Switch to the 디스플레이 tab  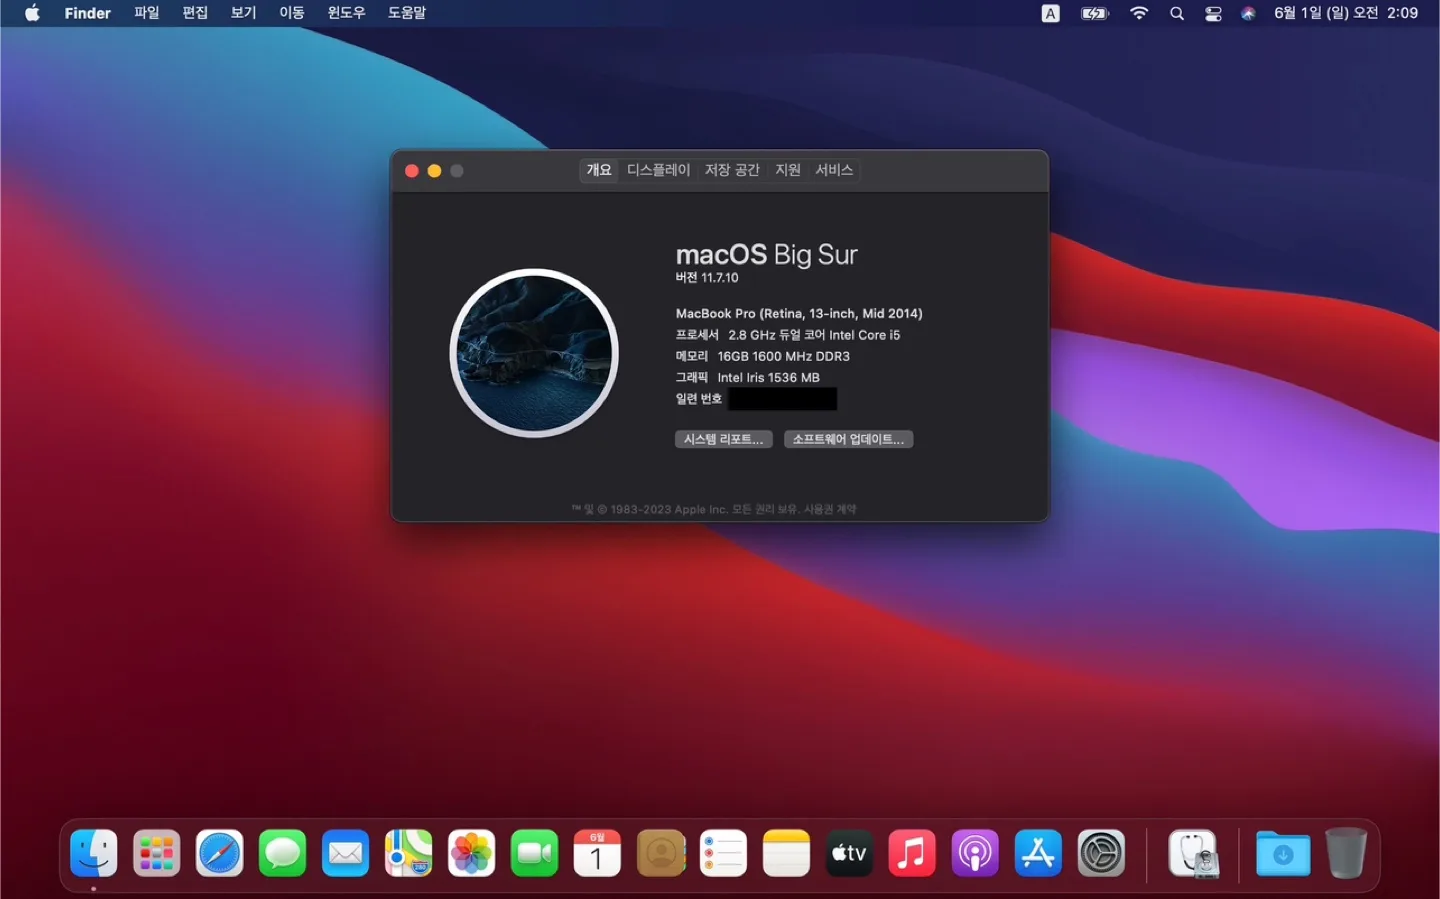point(659,170)
